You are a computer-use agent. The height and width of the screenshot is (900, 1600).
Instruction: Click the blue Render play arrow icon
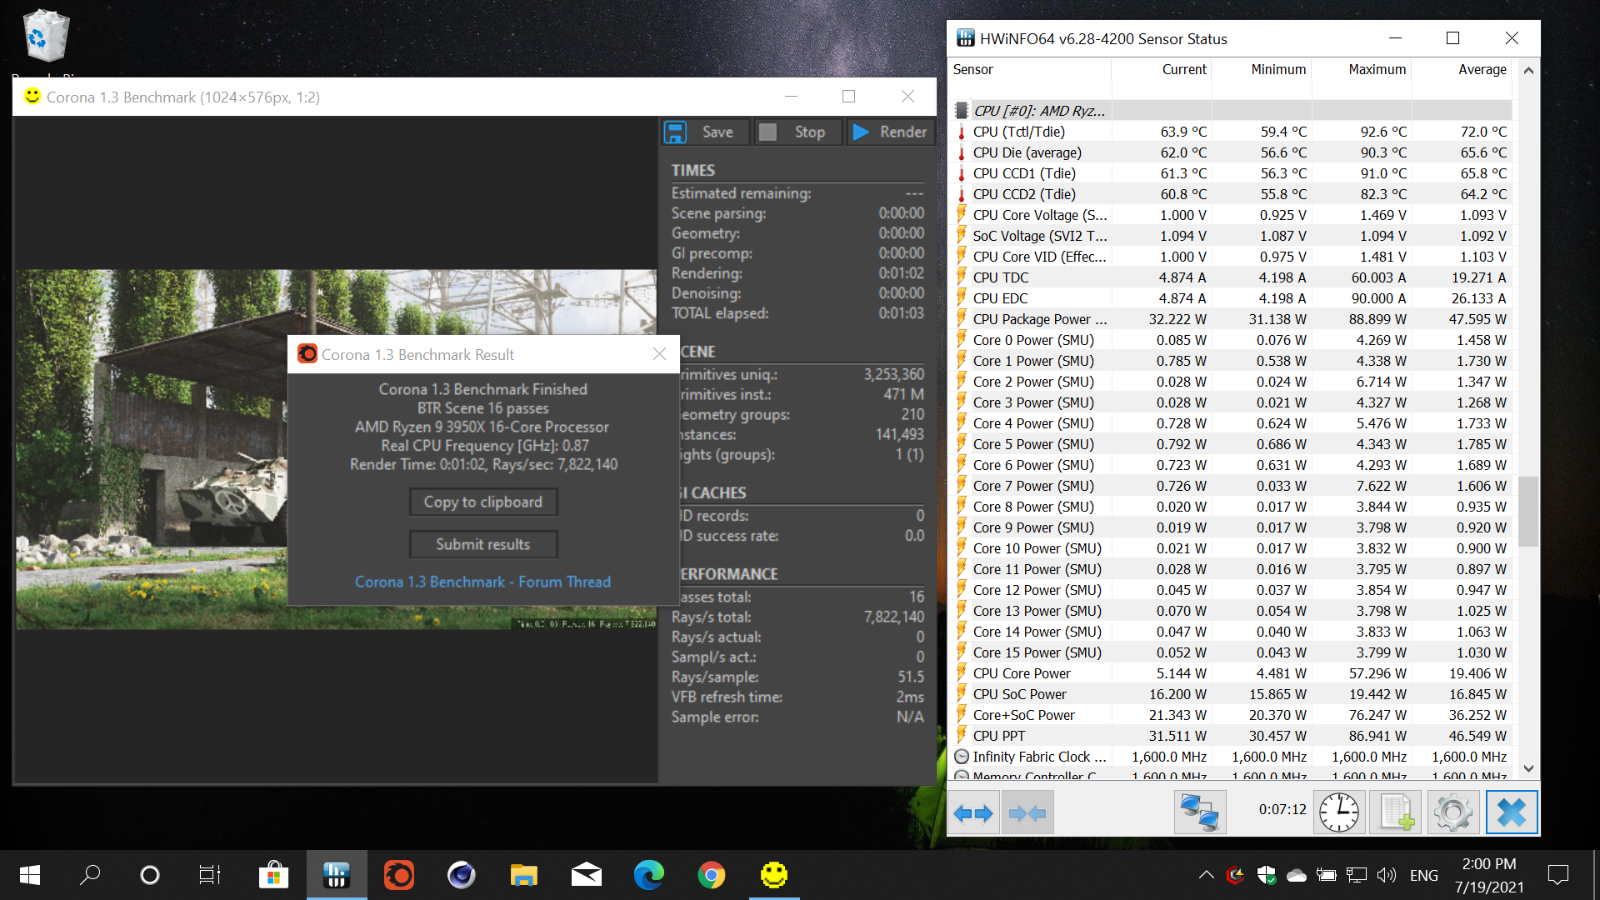(860, 132)
